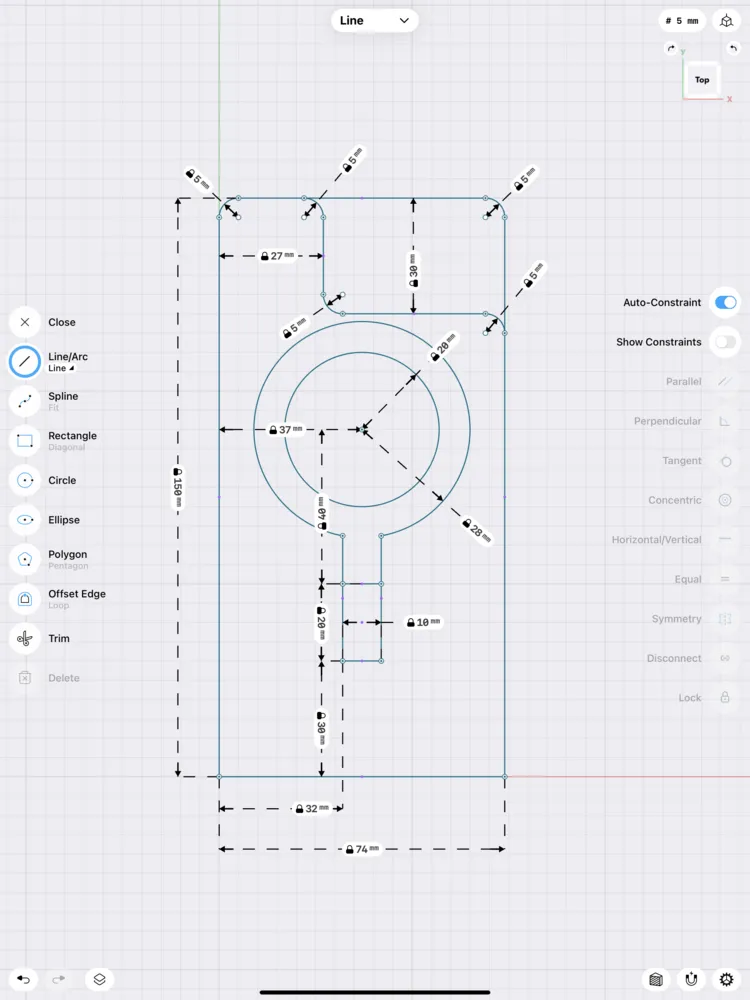Select the Circle tool icon
750x1000 pixels.
(25, 480)
